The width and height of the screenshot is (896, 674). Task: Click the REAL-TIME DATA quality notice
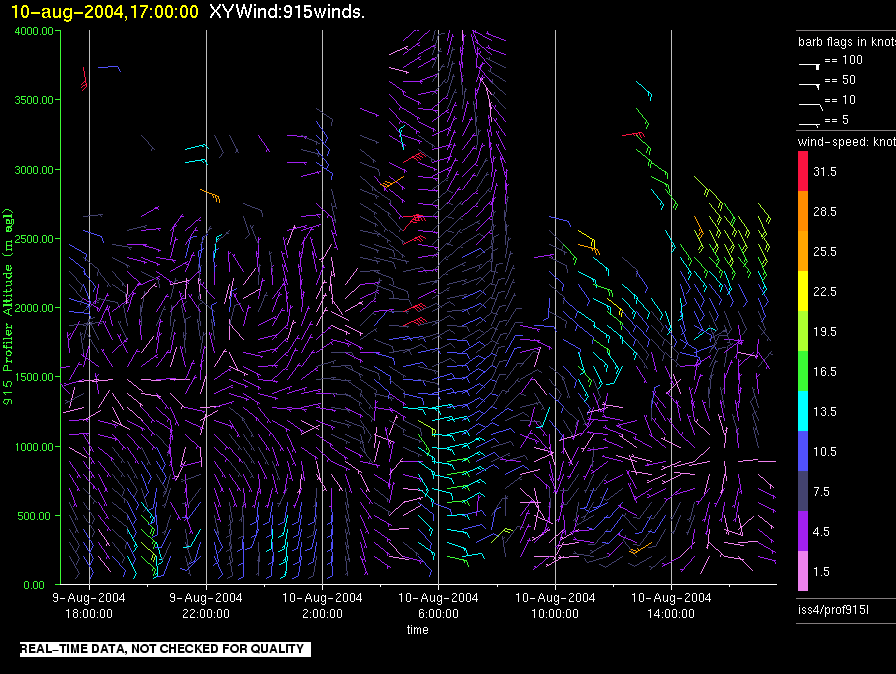[x=166, y=649]
